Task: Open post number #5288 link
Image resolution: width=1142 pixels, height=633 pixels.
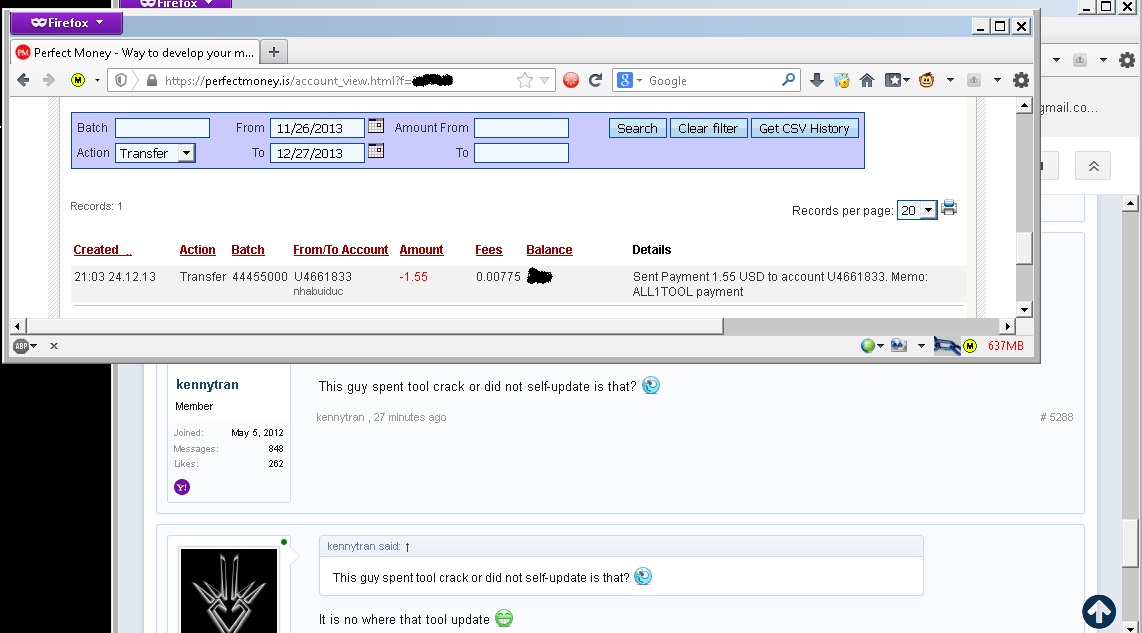Action: pyautogui.click(x=1057, y=417)
